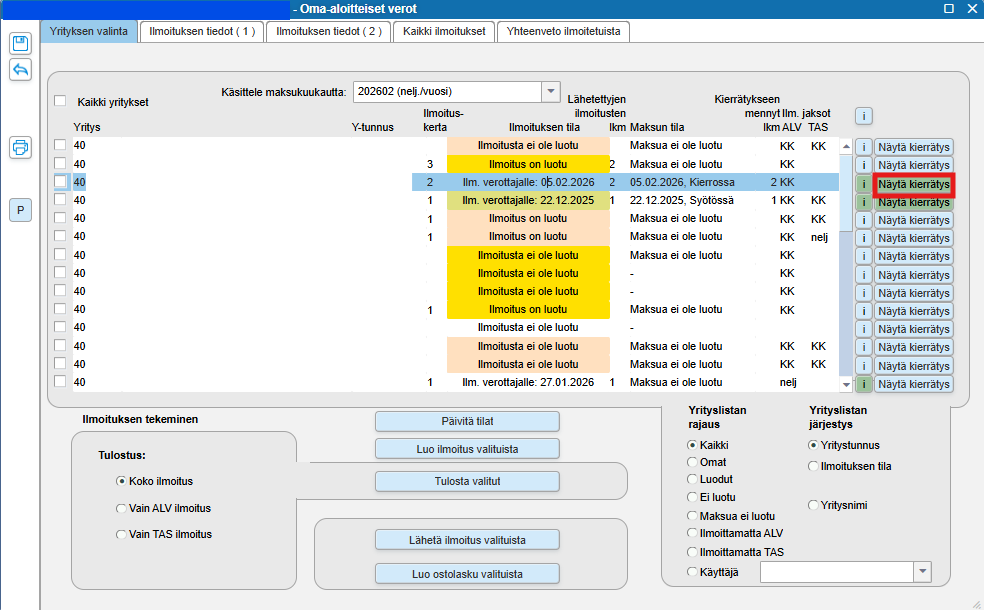Click the 'Ilm. verottajalle: 27.01.2026' cell
This screenshot has height=610, width=984.
click(x=528, y=382)
